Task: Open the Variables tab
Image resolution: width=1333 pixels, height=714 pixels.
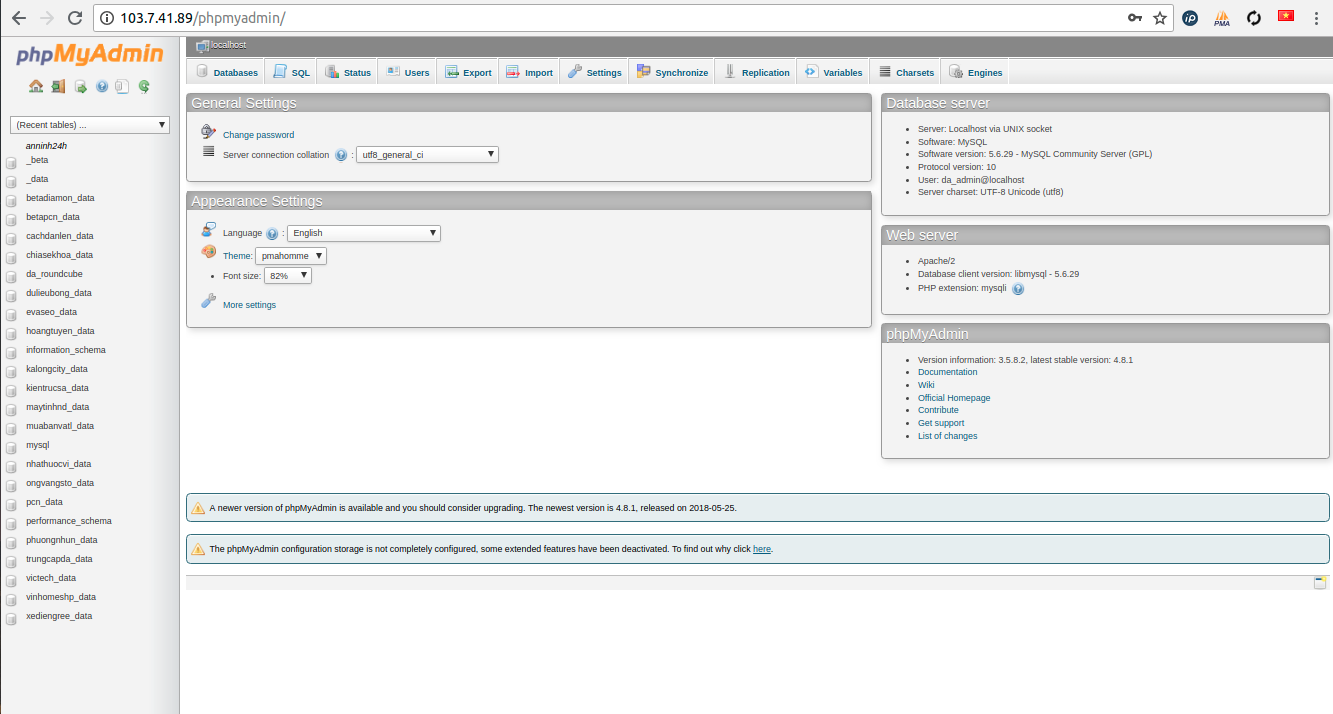Action: tap(833, 72)
